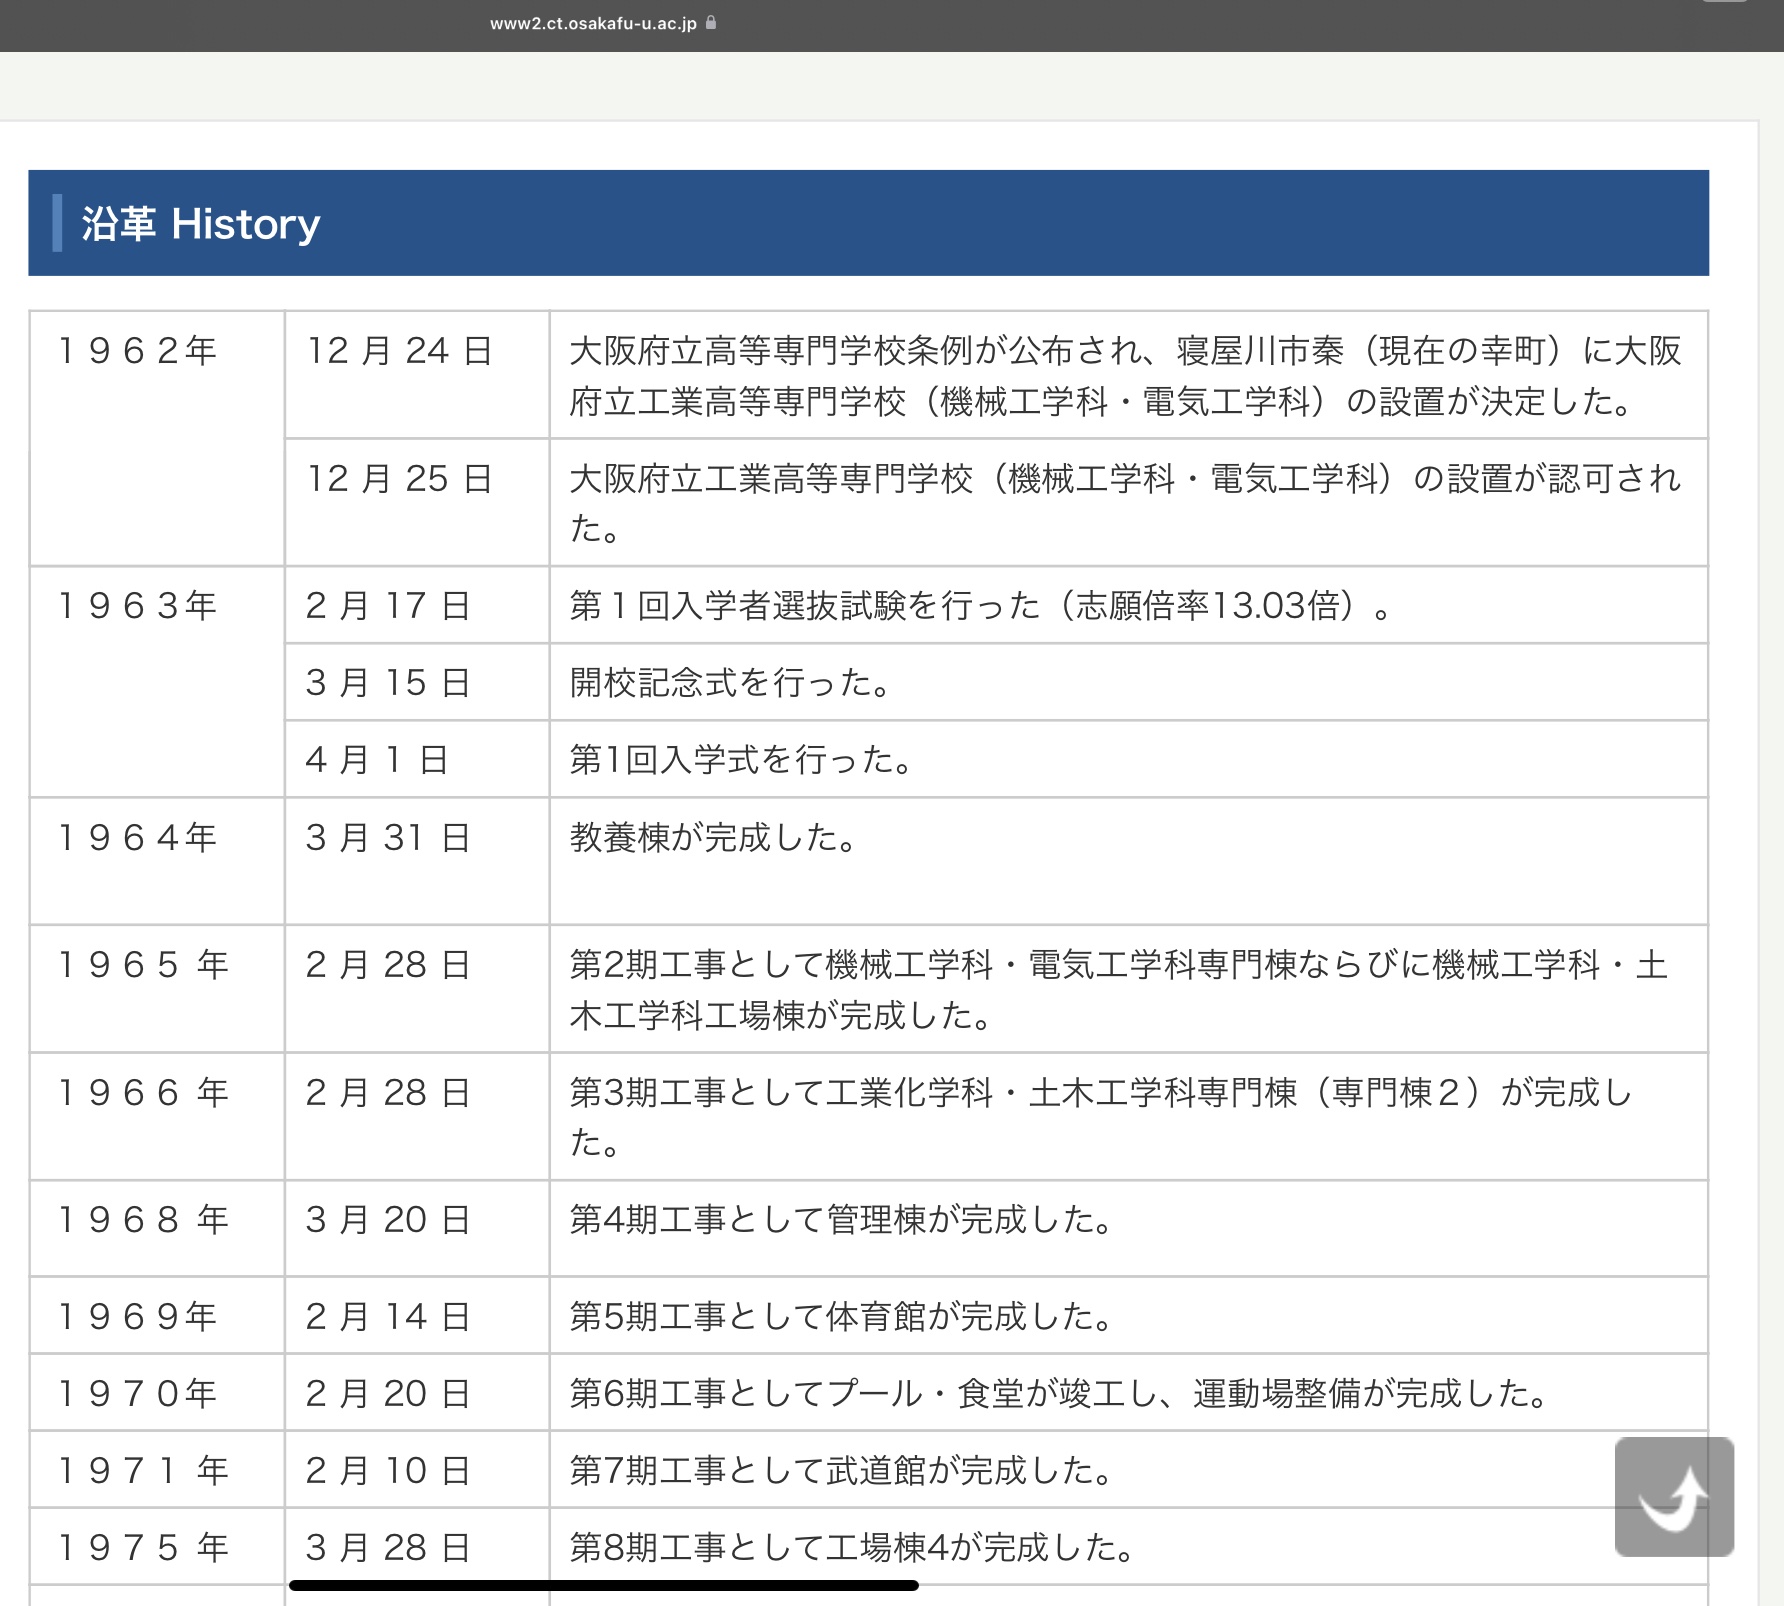Tap the back-to-top arrow button
Viewport: 1784px width, 1606px height.
click(1674, 1496)
